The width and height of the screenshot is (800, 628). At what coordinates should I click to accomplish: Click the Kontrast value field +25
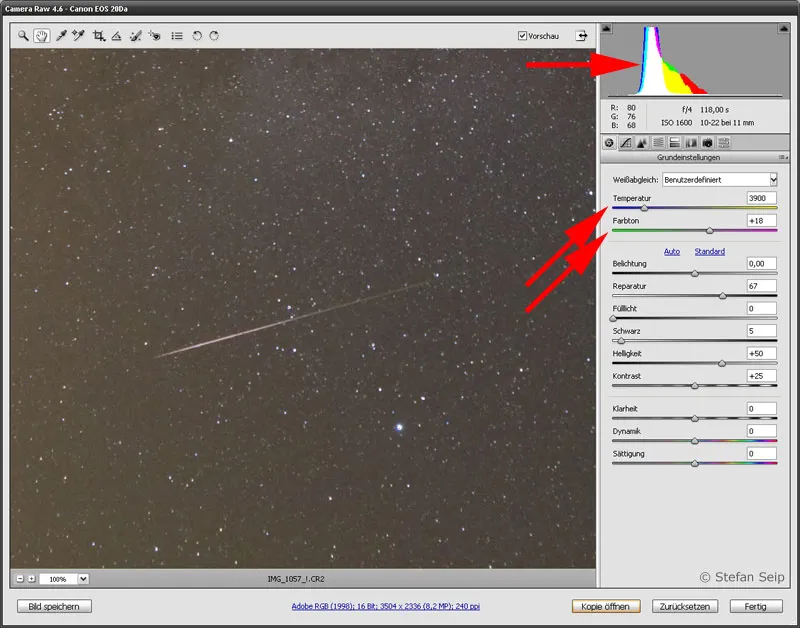(762, 375)
